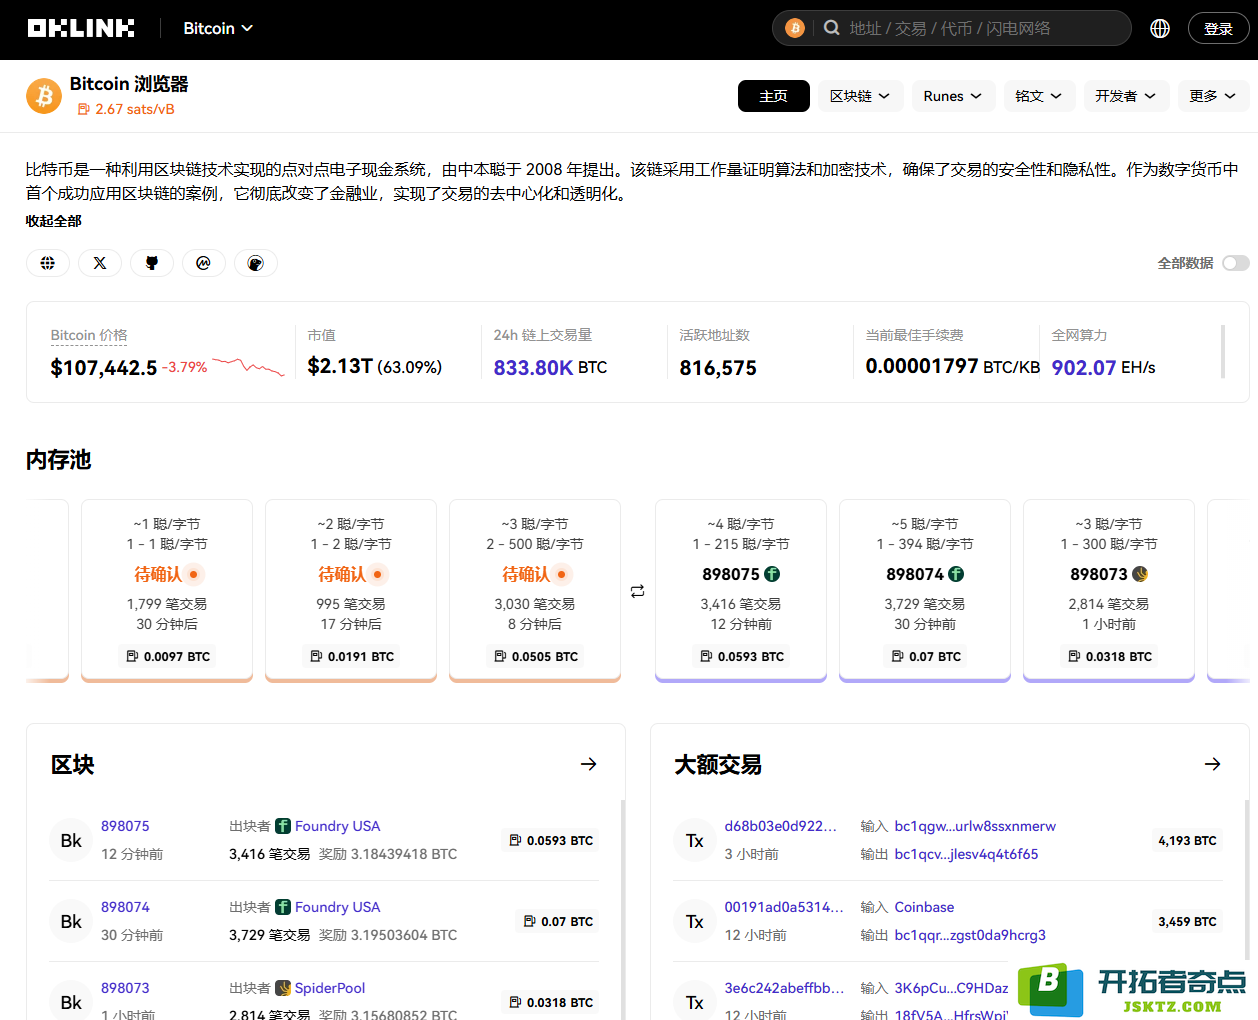Expand the 区块链 menu
The height and width of the screenshot is (1020, 1258).
point(860,96)
